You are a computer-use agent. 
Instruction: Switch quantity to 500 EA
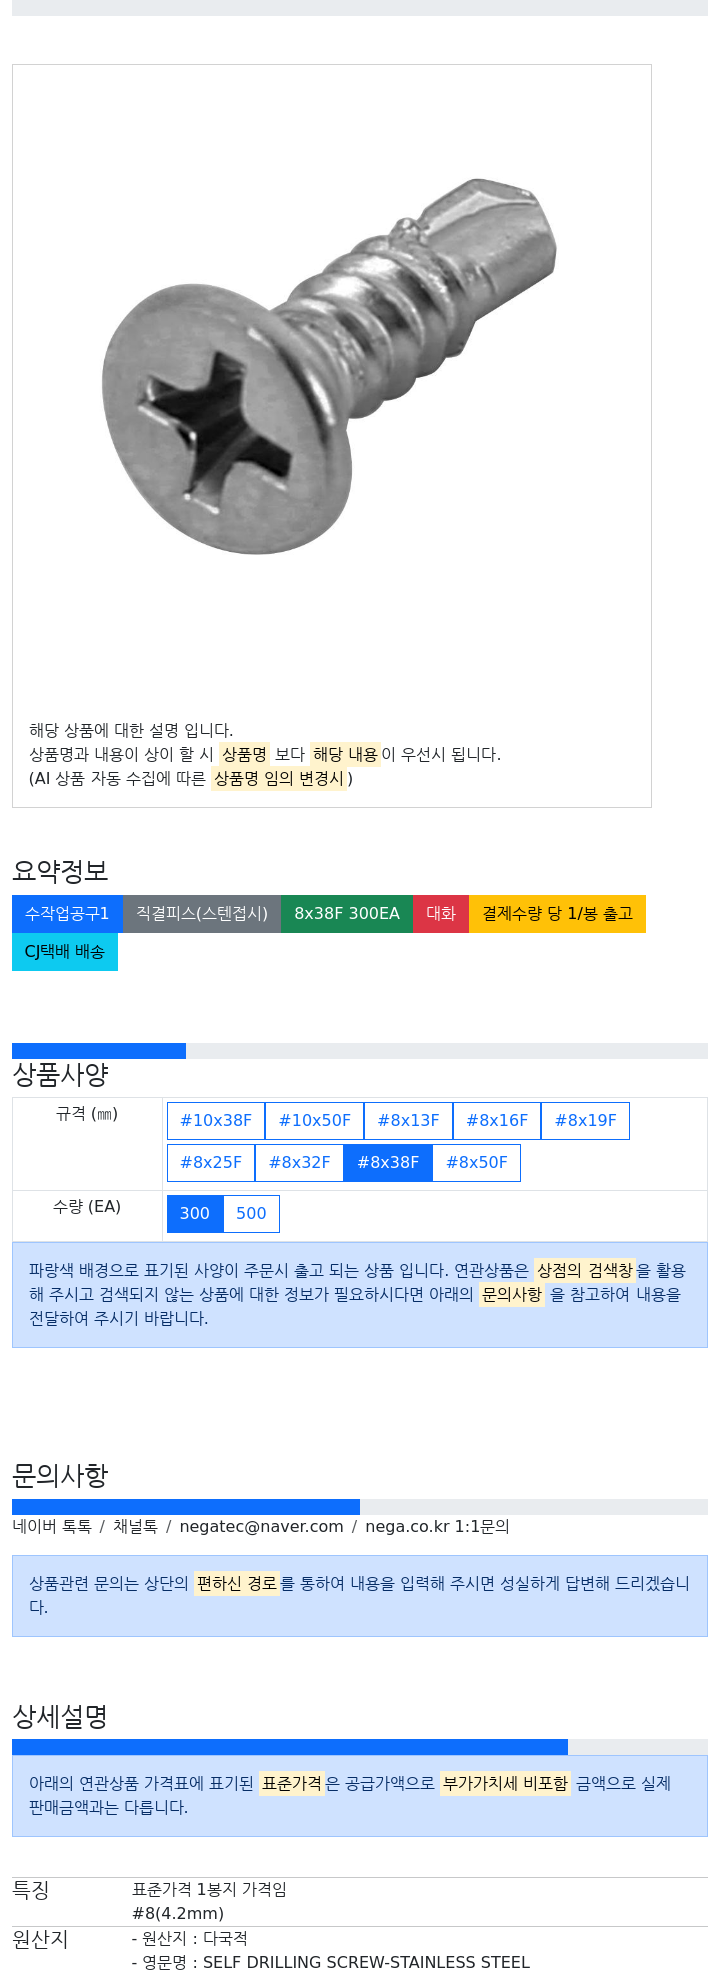point(251,1214)
